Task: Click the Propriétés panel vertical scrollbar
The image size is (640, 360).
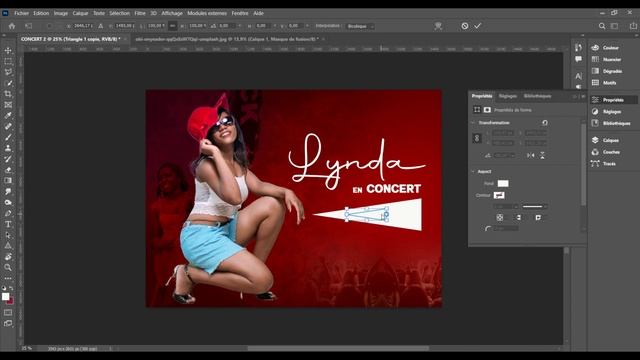Action: coord(583,163)
